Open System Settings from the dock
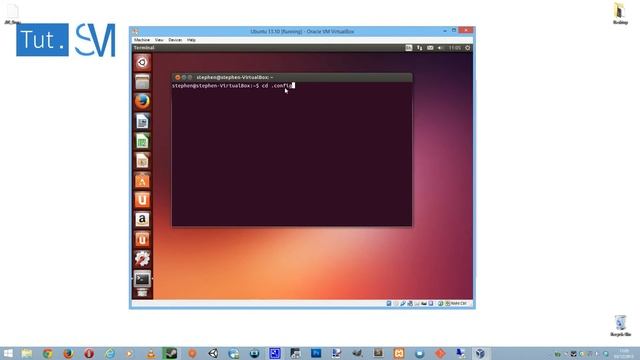 pos(142,259)
